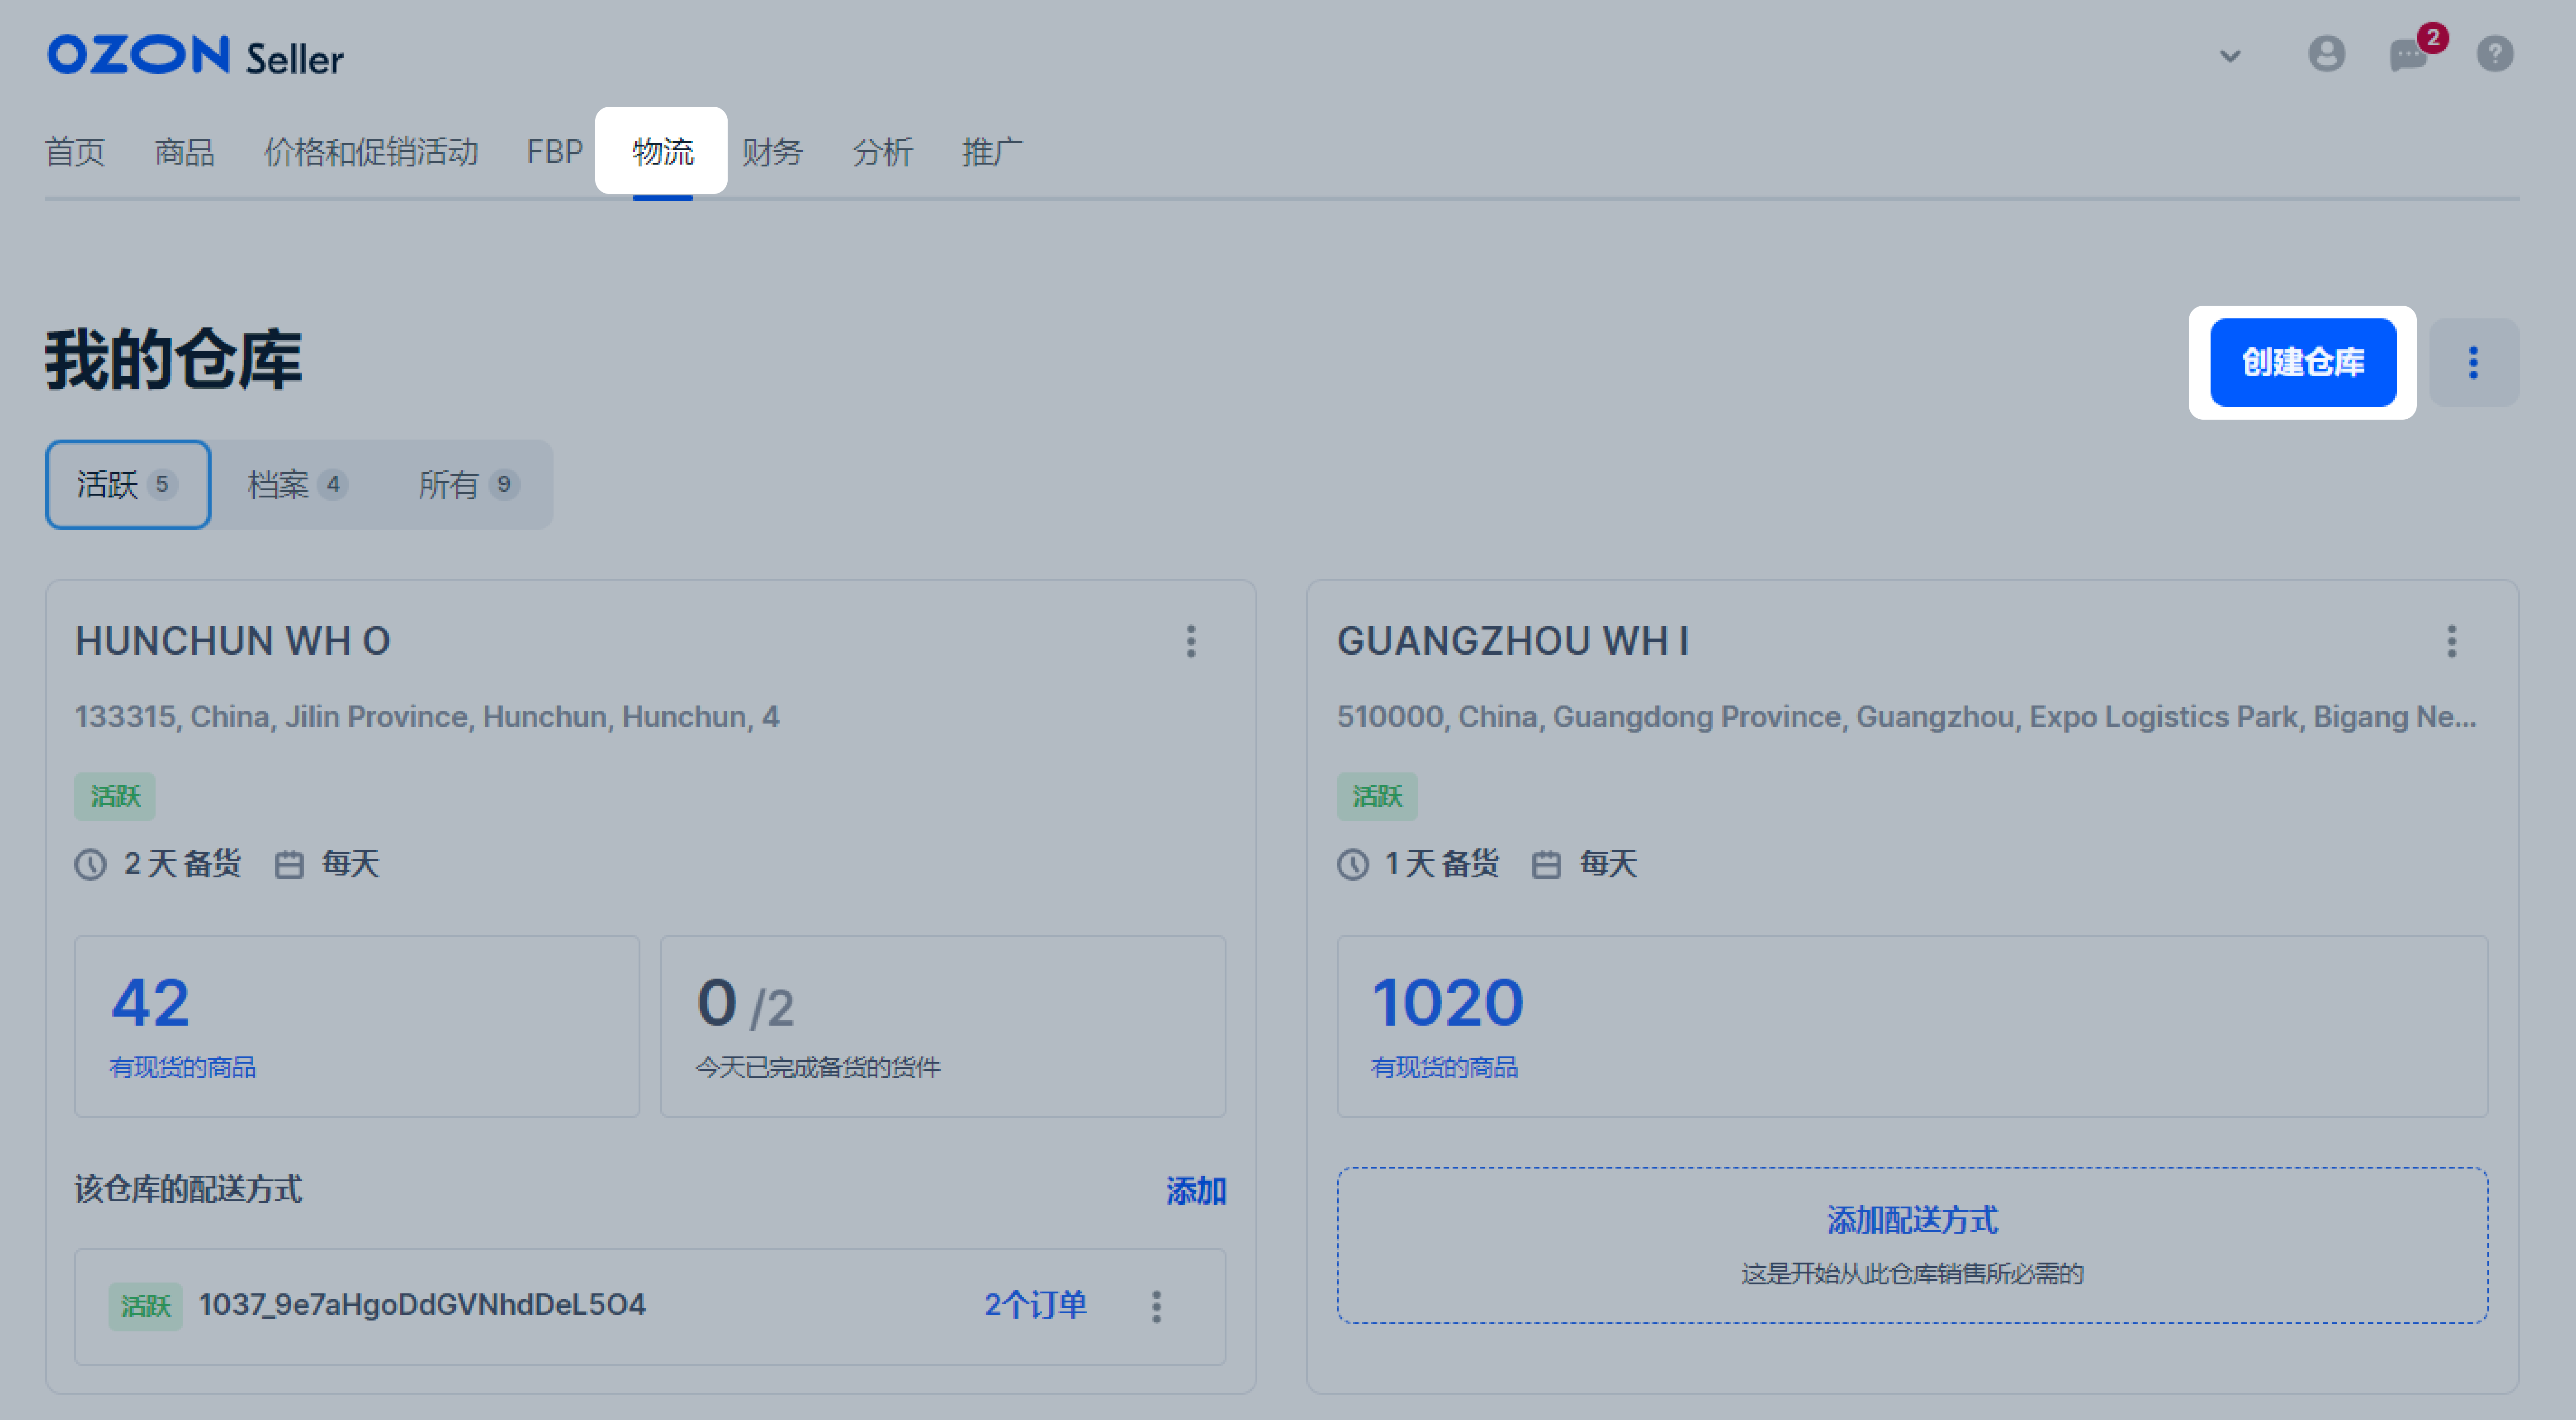Click the calendar icon in GUANGZHOU card
This screenshot has height=1420, width=2576.
1546,864
